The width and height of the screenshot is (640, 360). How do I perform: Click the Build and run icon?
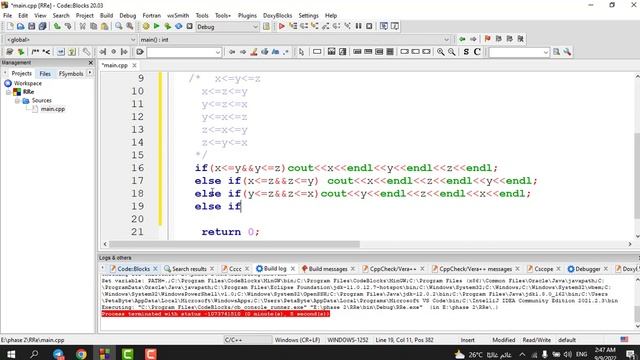coord(167,27)
